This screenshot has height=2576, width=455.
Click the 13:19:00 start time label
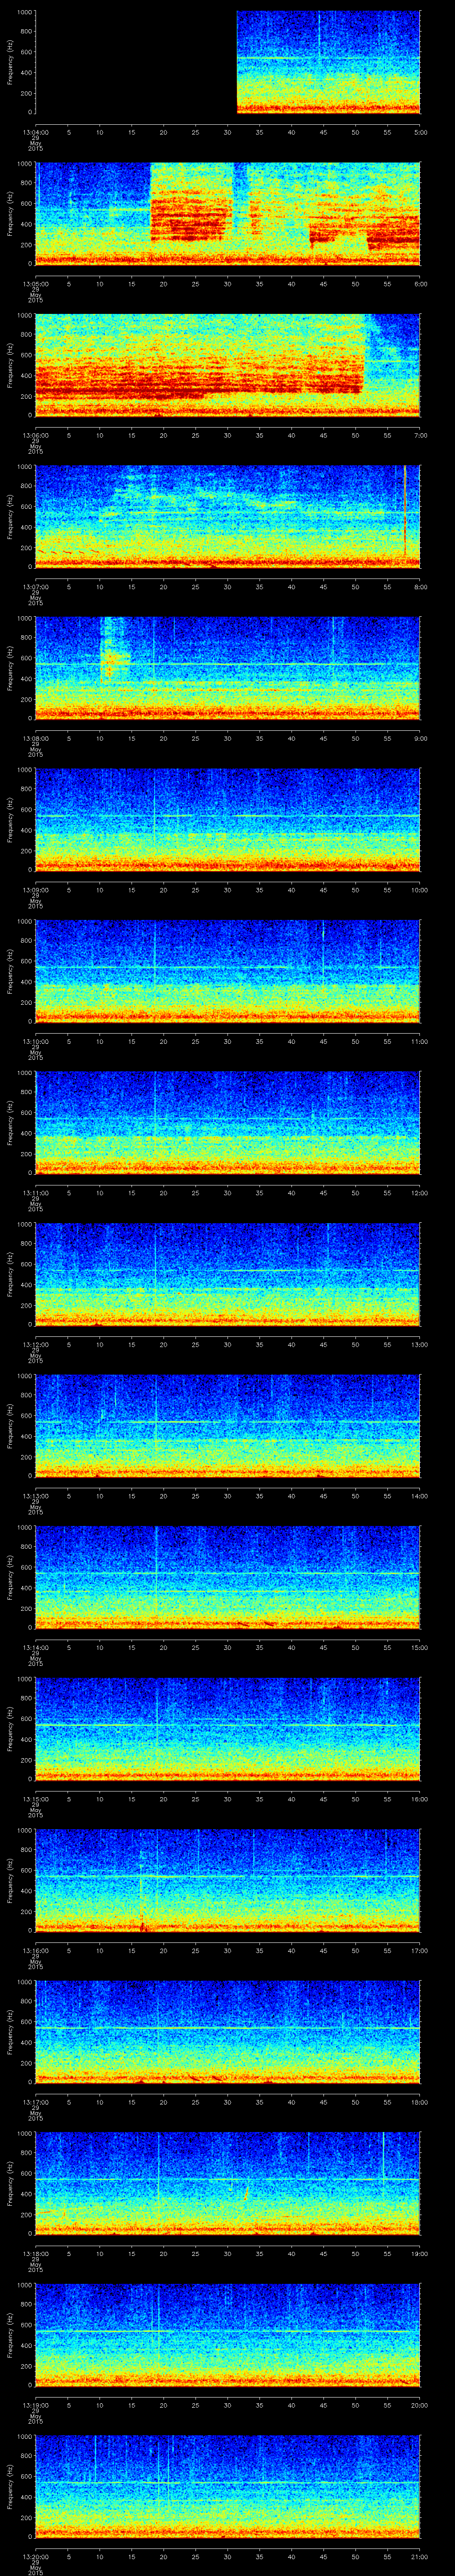(35, 2405)
